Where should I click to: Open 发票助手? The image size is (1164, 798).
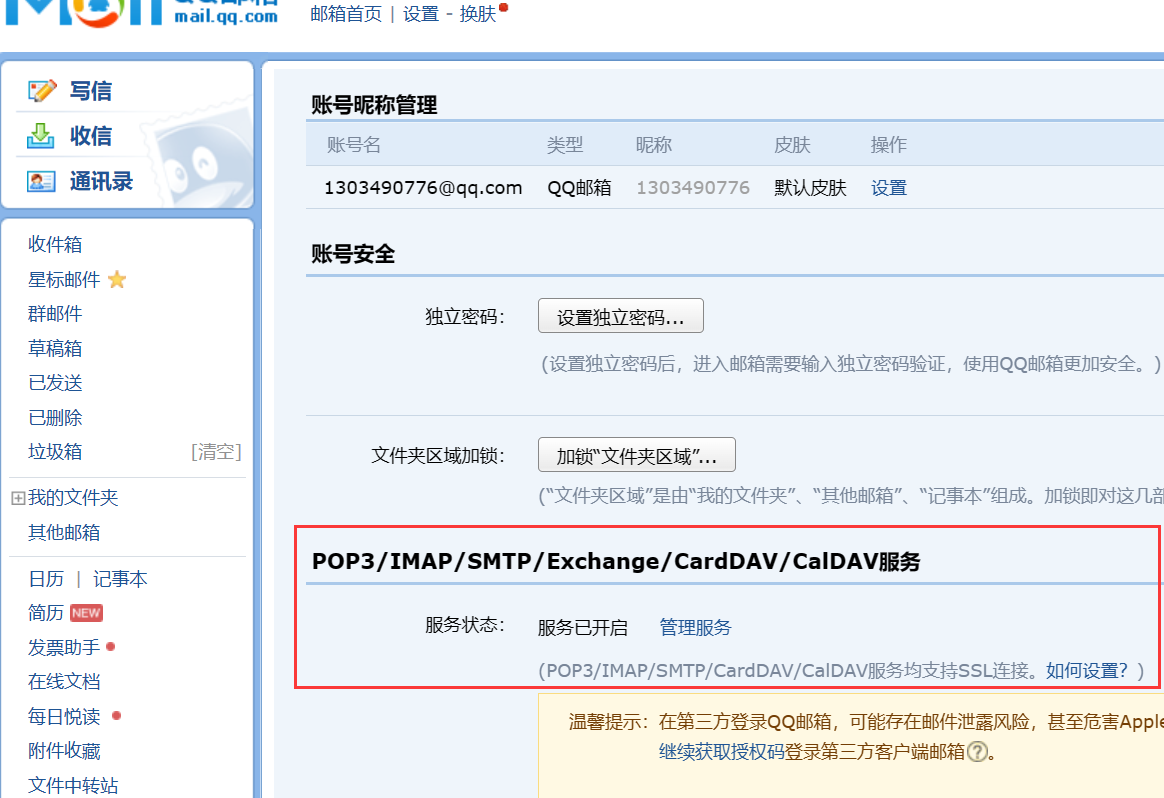coord(64,647)
